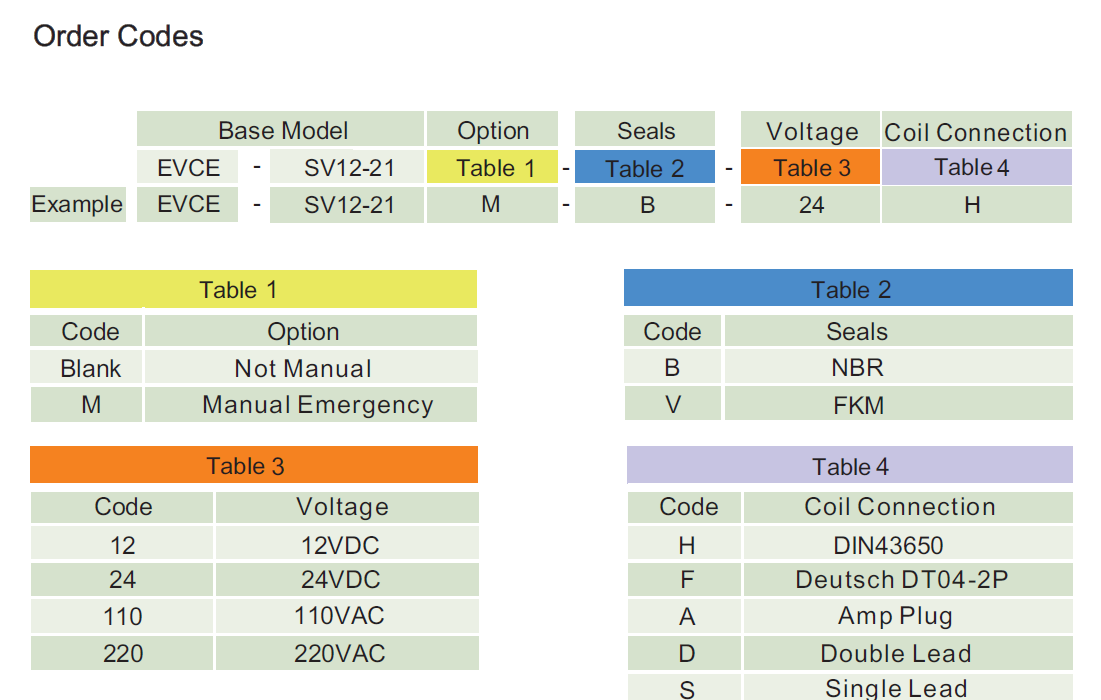Select the FKM seals entry
Image resolution: width=1101 pixels, height=700 pixels.
(857, 405)
